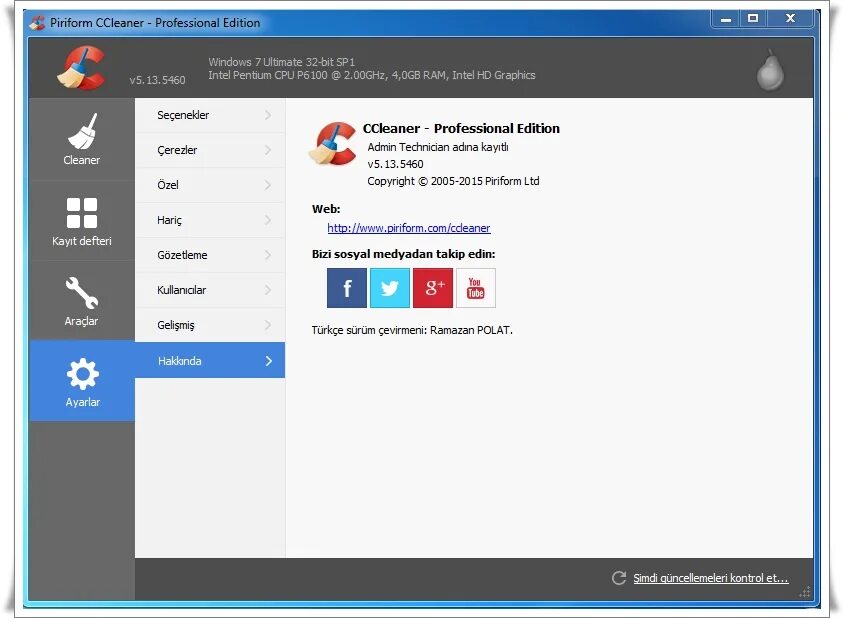The width and height of the screenshot is (844, 618).
Task: Open the YouTube social icon
Action: pyautogui.click(x=476, y=288)
